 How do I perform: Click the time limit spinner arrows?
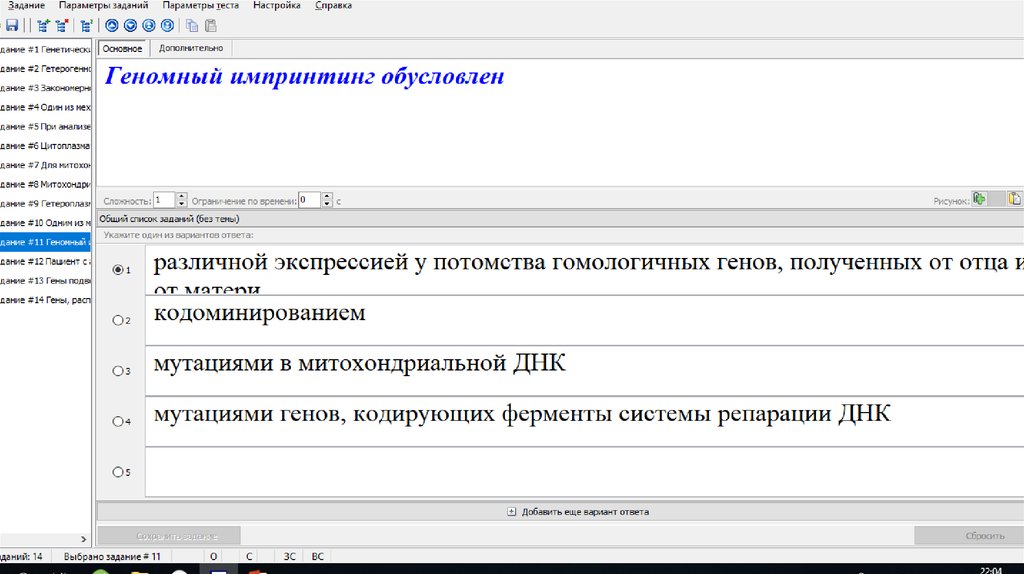coord(327,200)
